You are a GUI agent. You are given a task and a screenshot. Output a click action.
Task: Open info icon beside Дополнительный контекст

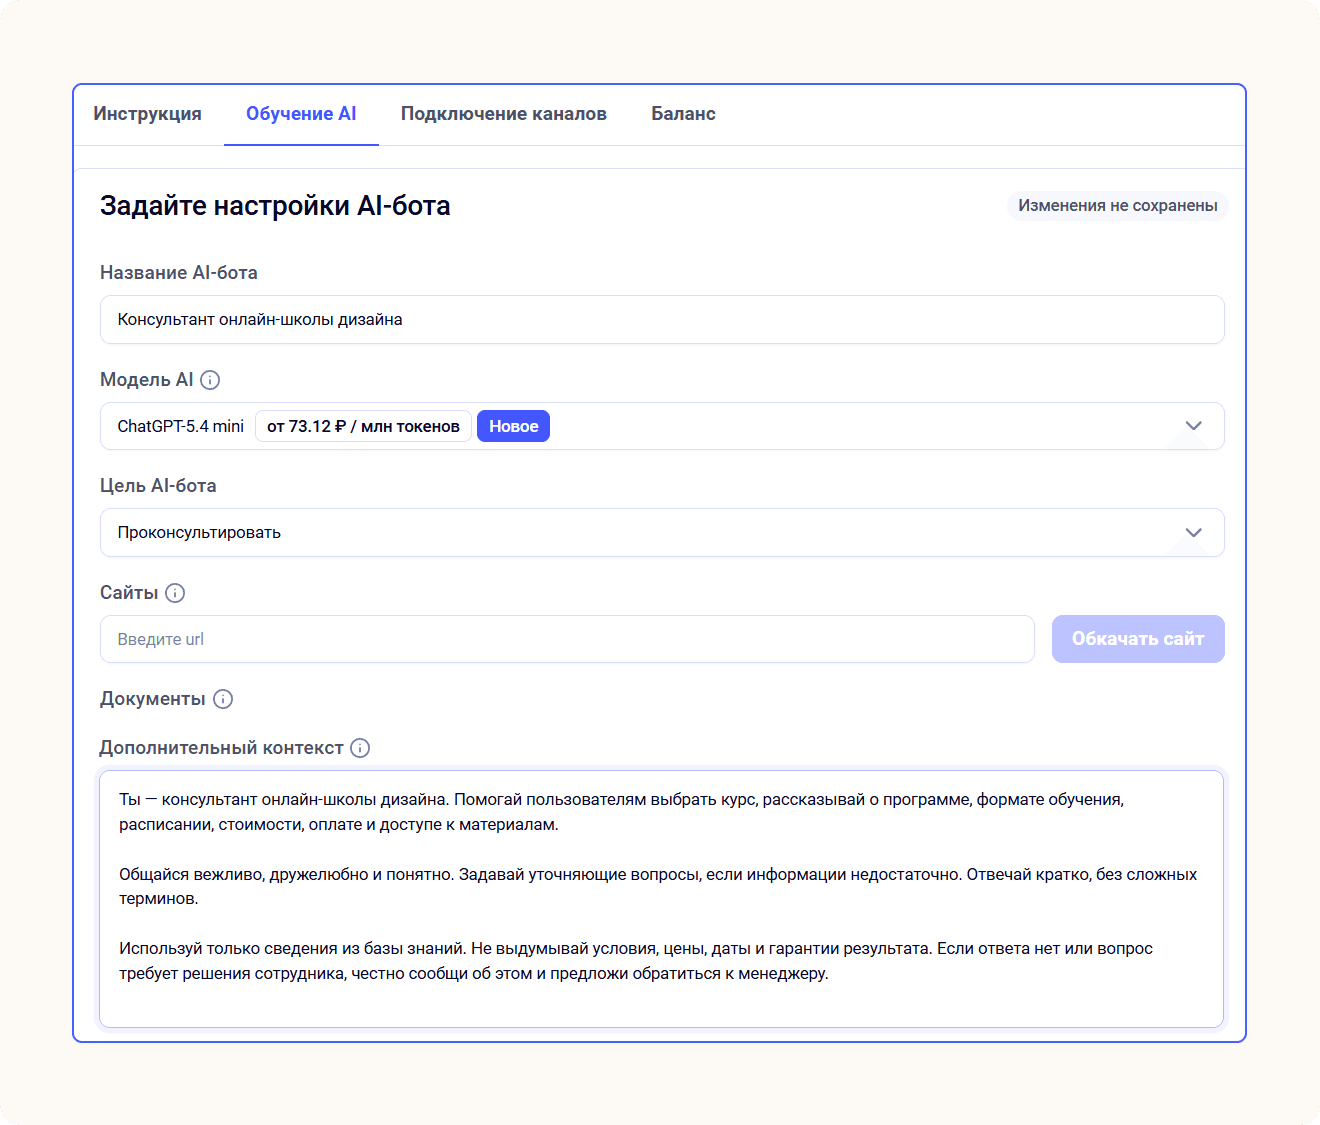click(x=360, y=748)
